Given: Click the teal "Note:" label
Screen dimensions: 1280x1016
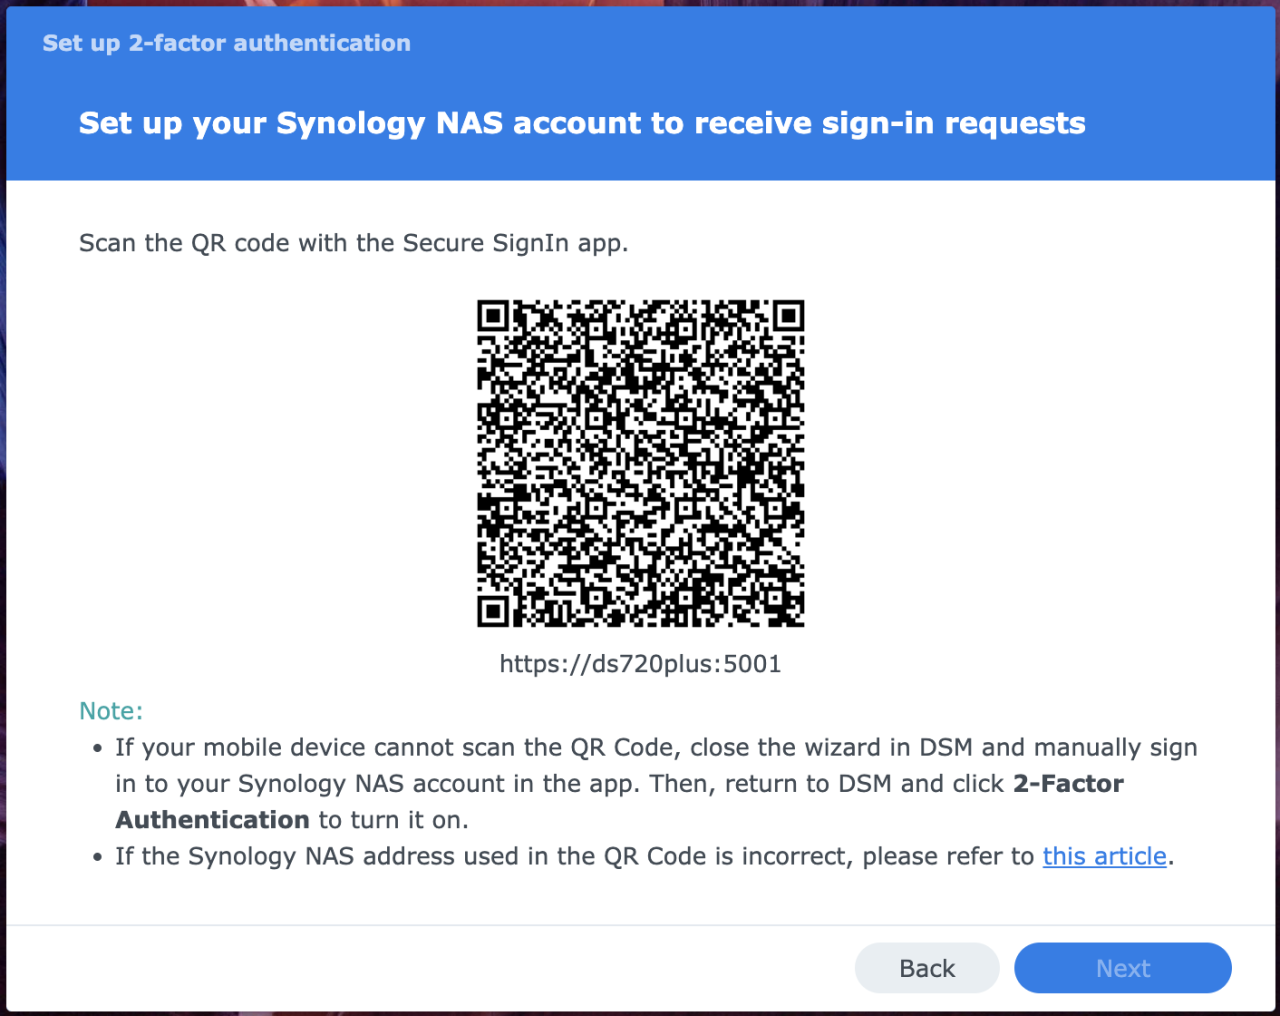Looking at the screenshot, I should (111, 711).
